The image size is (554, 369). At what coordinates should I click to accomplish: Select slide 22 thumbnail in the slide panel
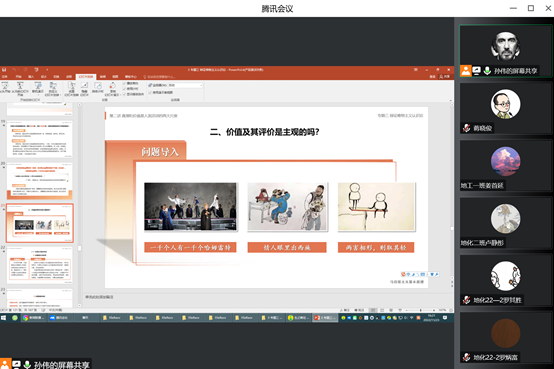[x=40, y=265]
